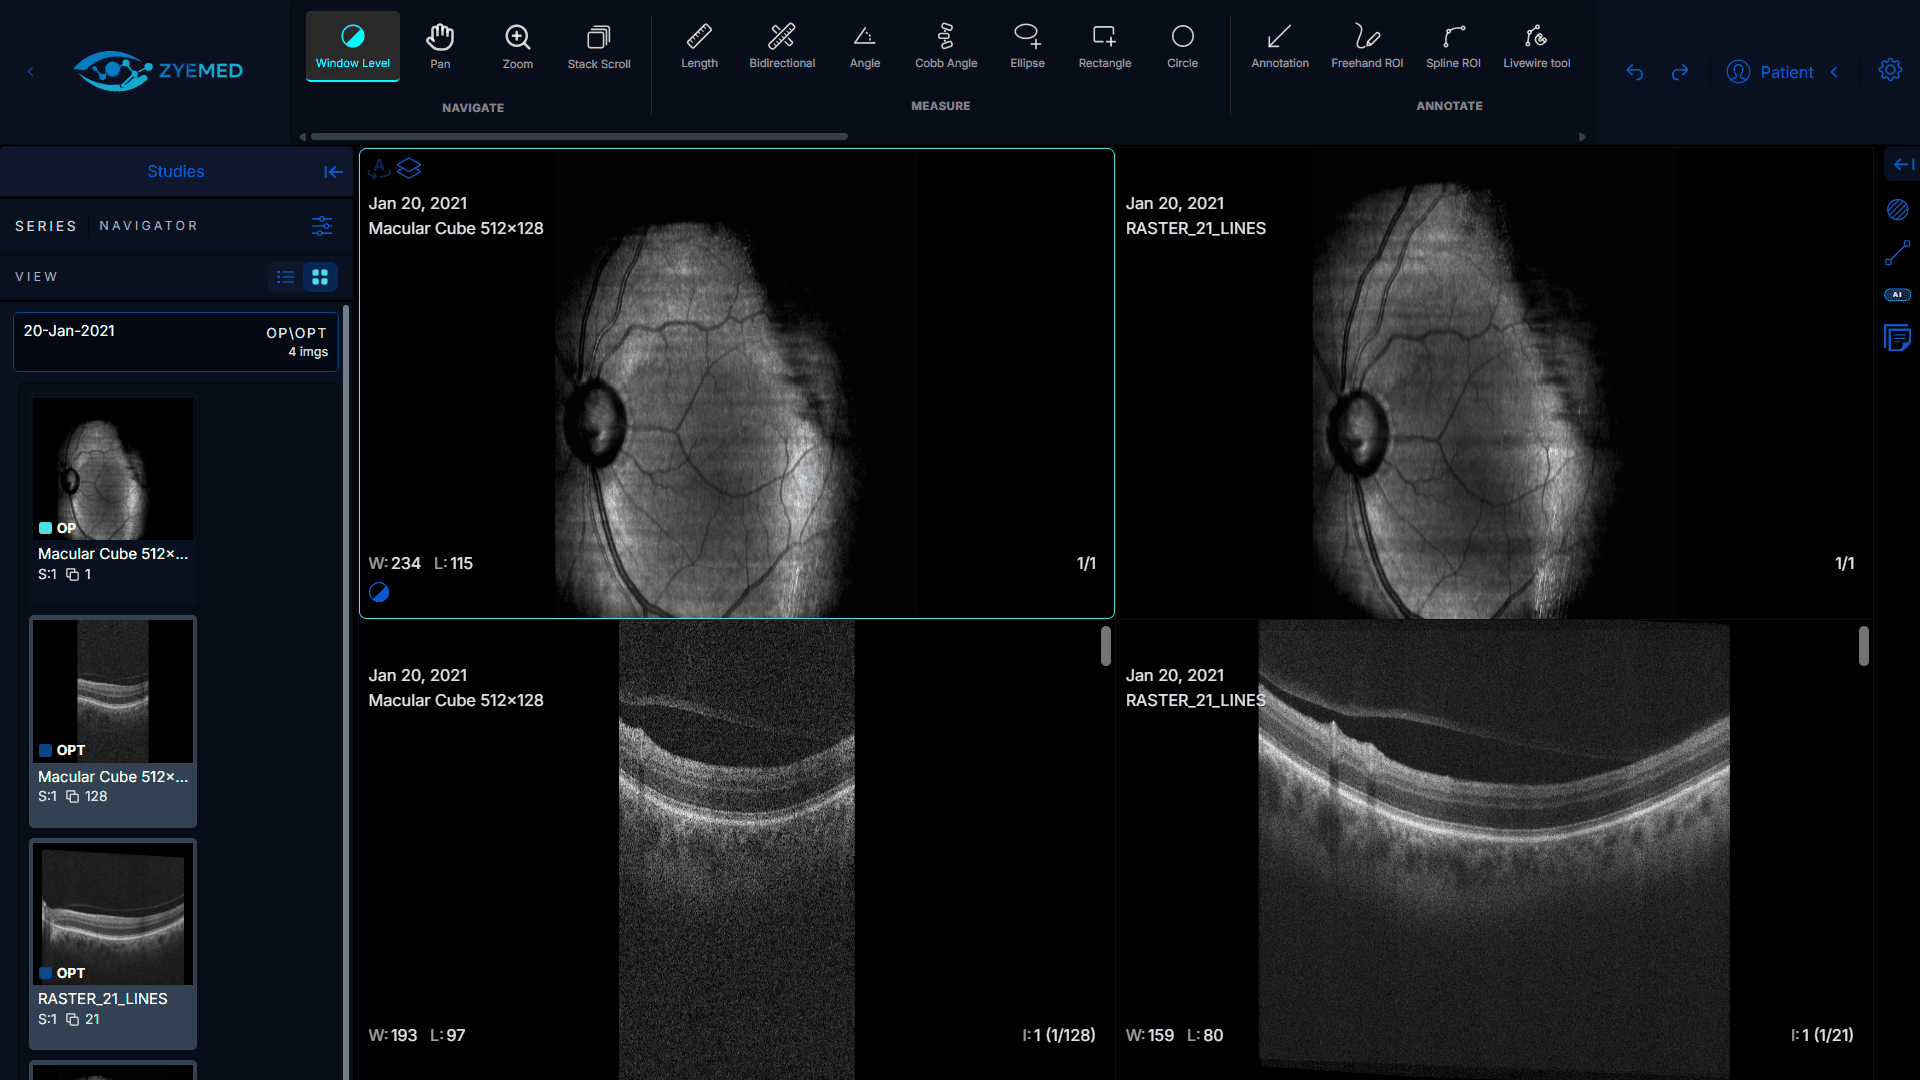Select the Cobb Angle tool
This screenshot has height=1080, width=1920.
pyautogui.click(x=945, y=46)
